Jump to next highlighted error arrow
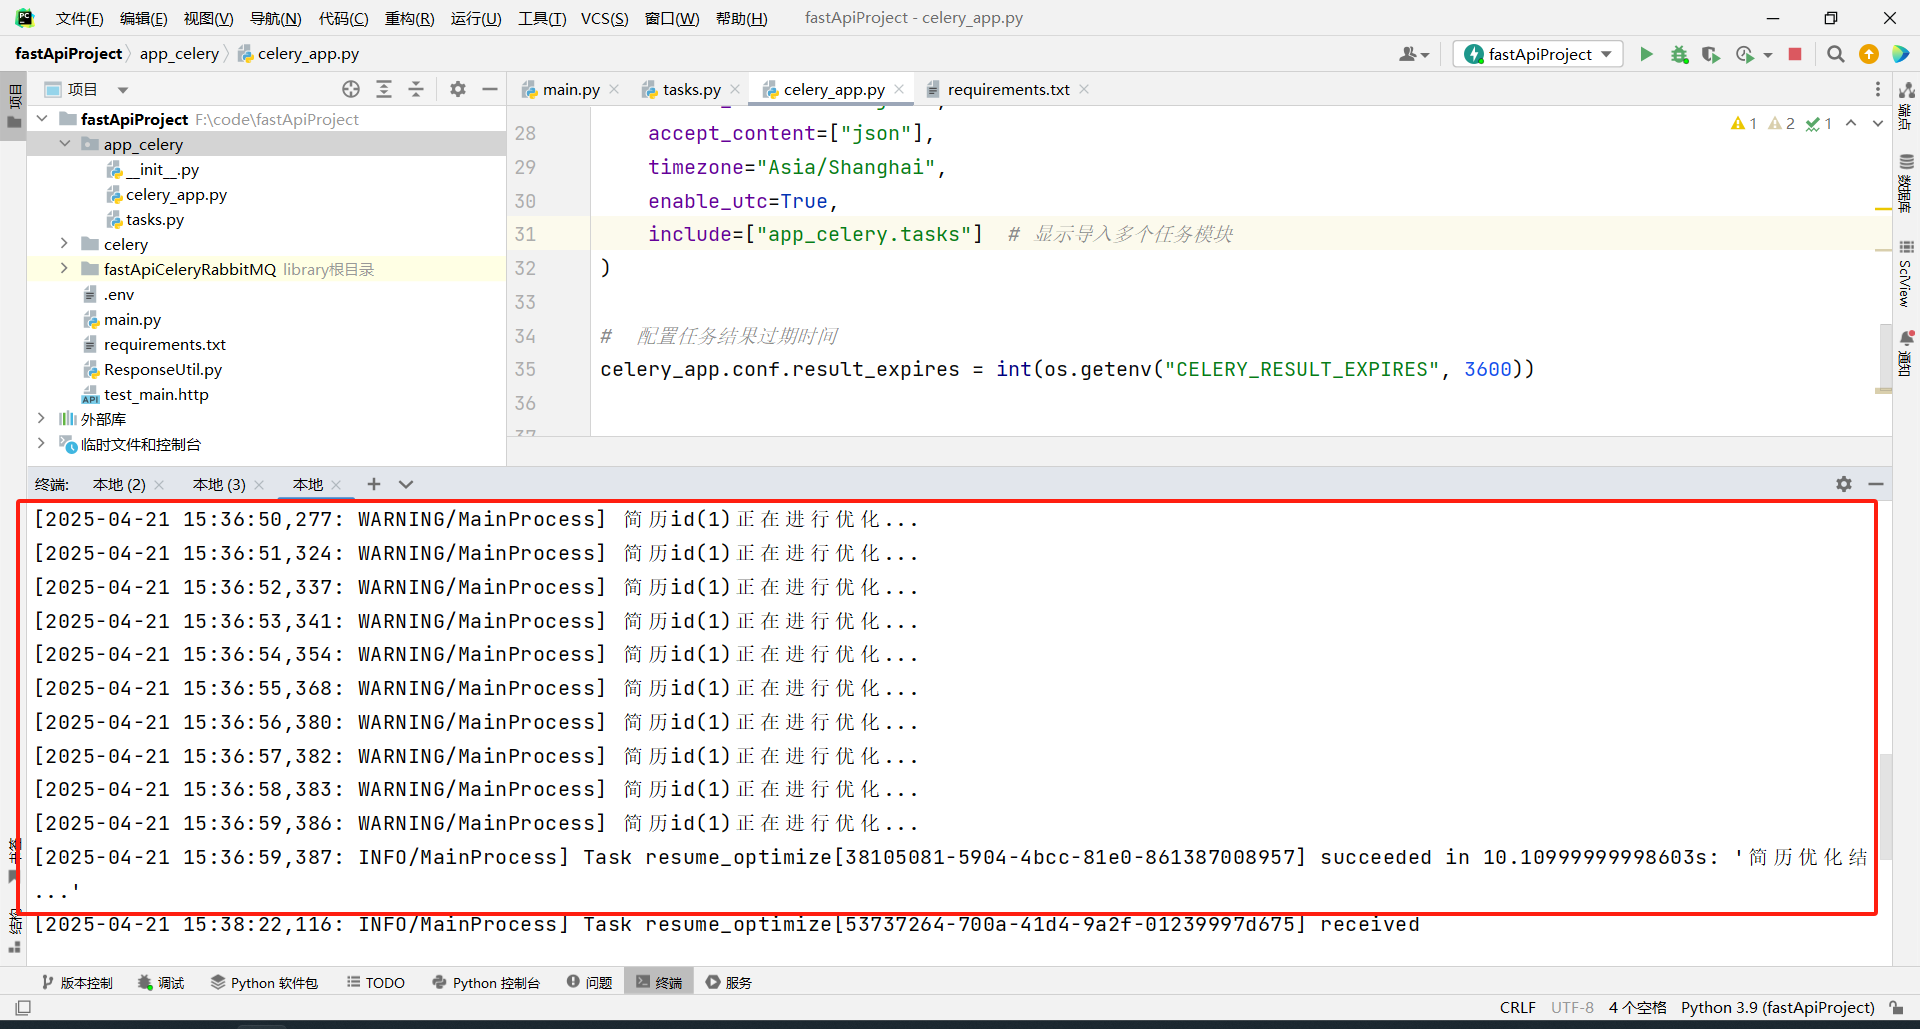The height and width of the screenshot is (1029, 1920). 1878,123
